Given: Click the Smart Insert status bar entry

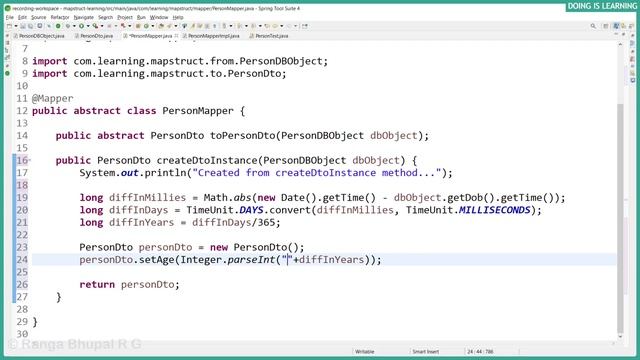Looking at the screenshot, I should pos(426,351).
